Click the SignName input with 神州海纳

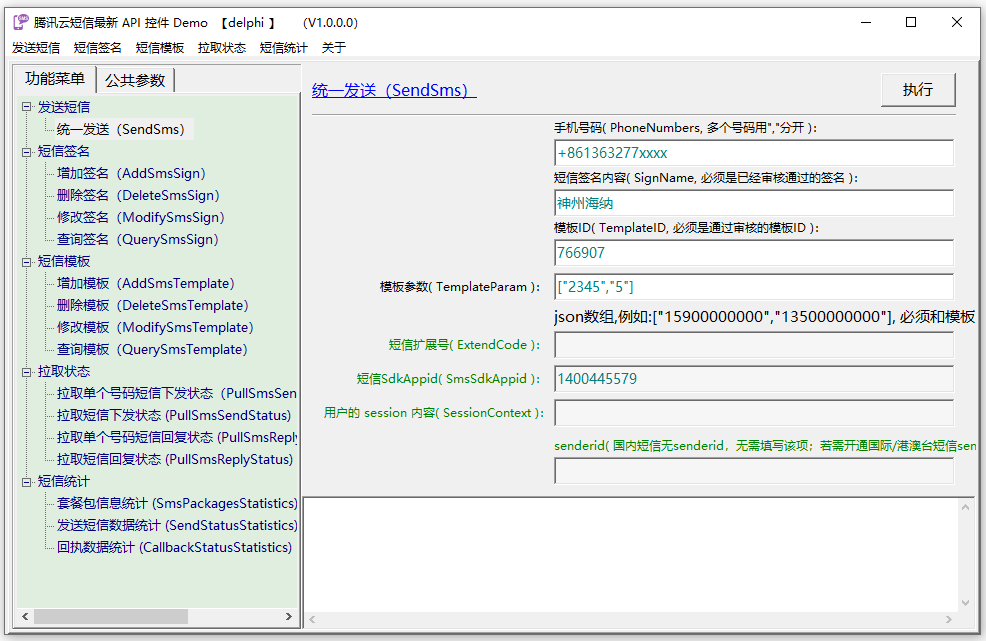pos(754,203)
